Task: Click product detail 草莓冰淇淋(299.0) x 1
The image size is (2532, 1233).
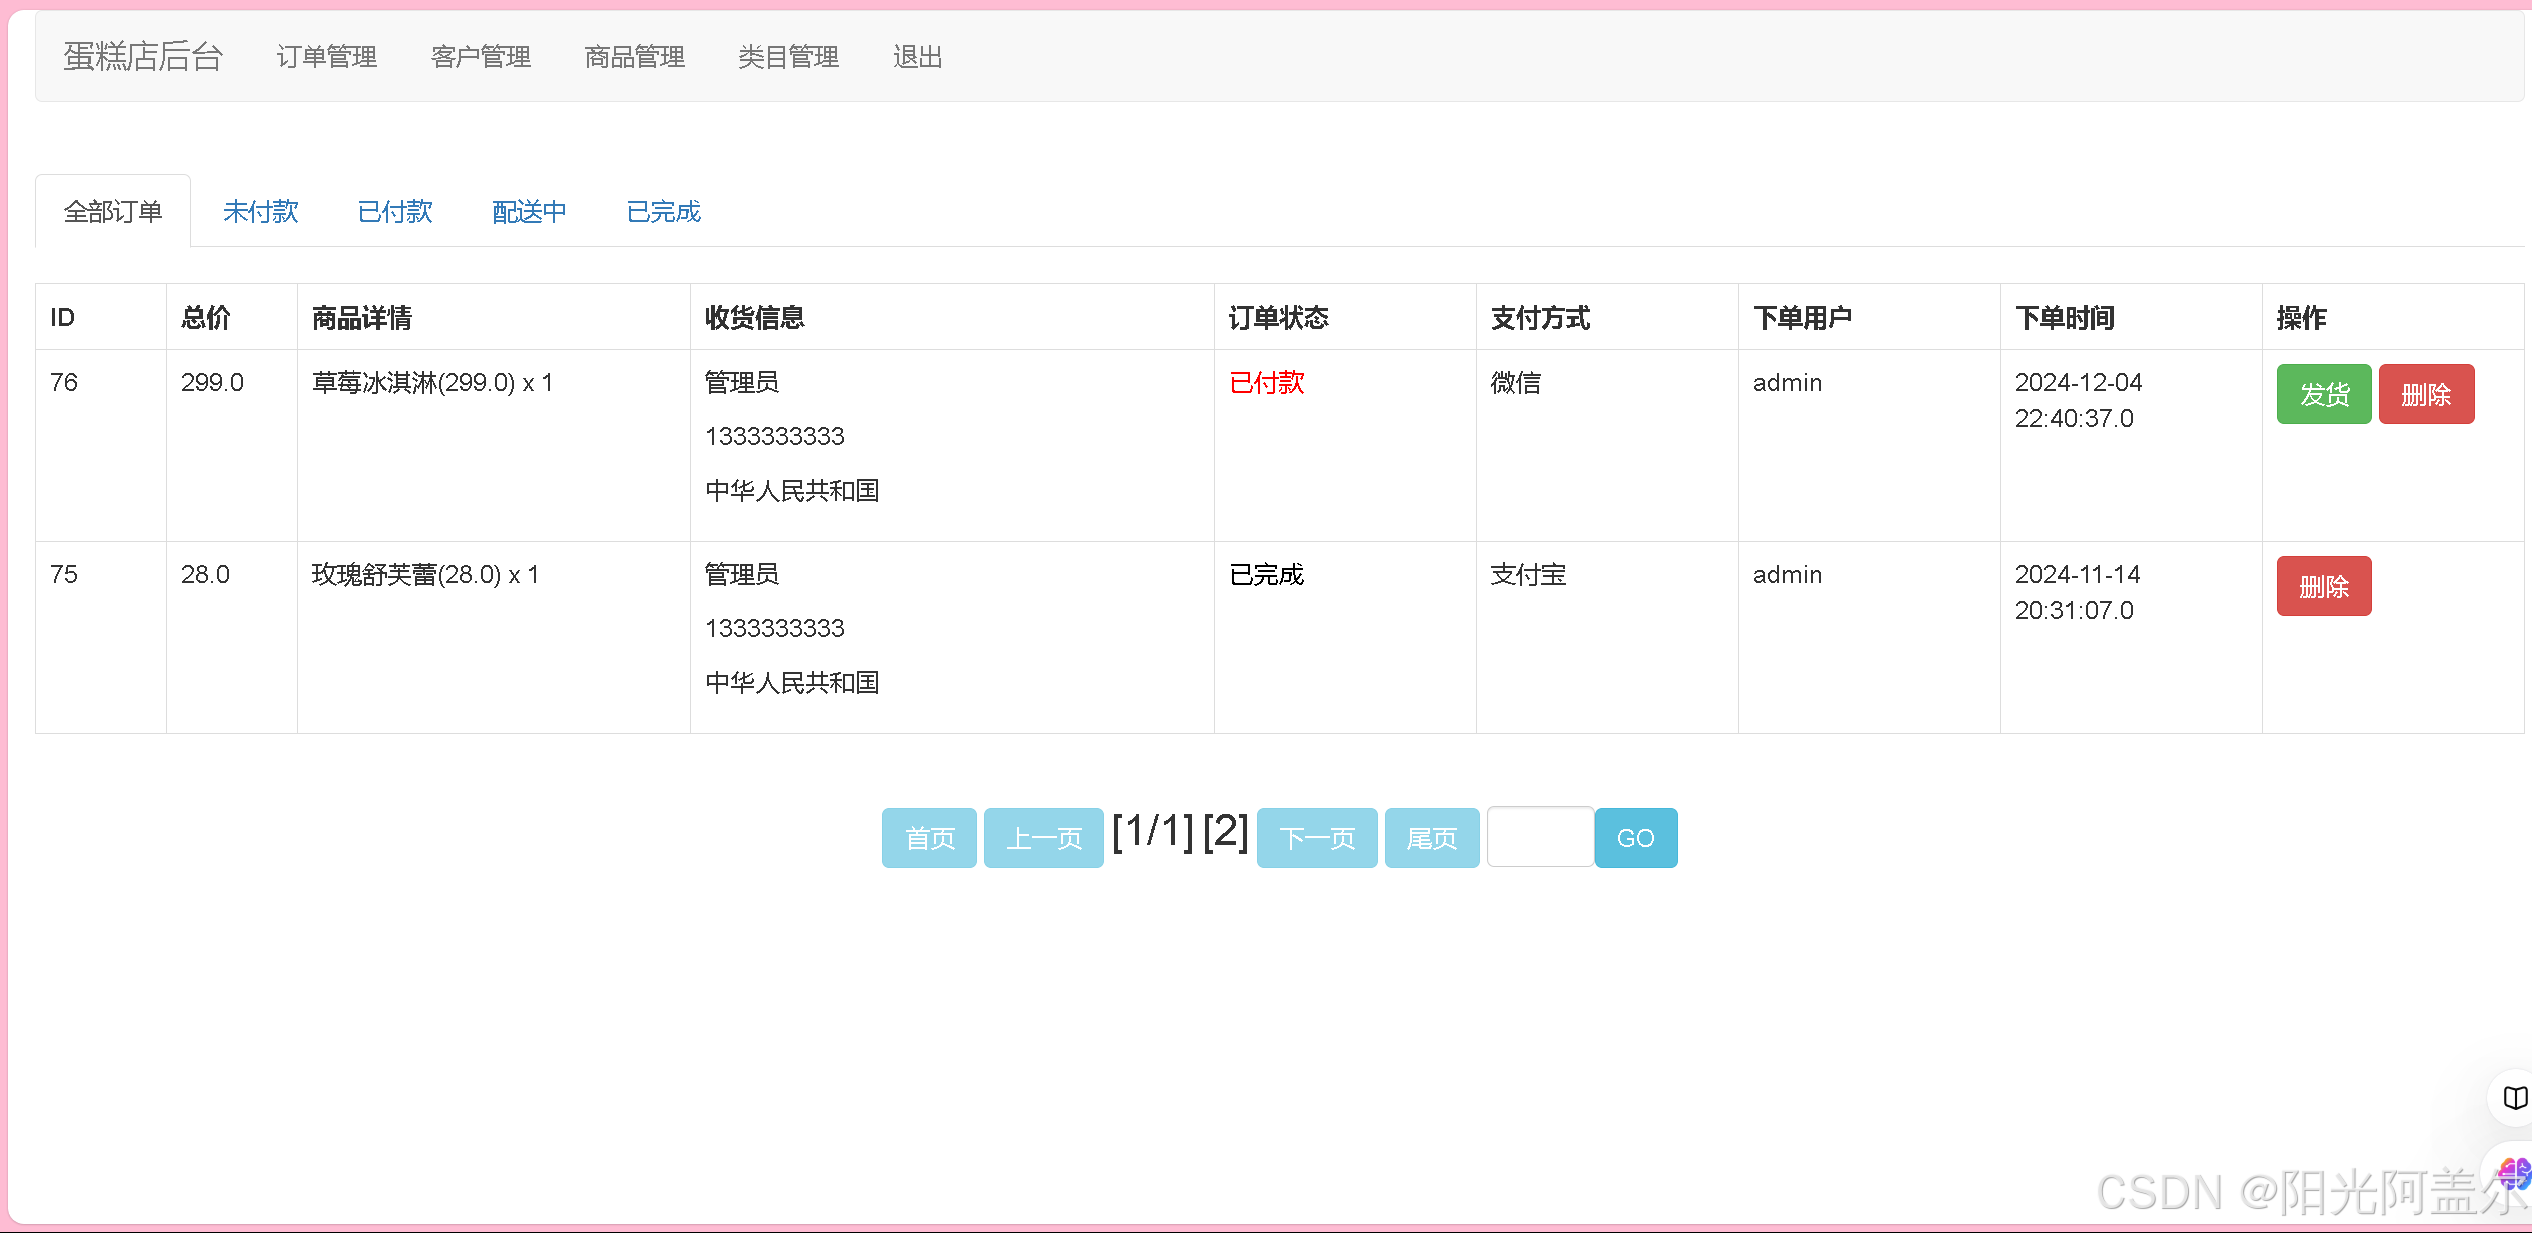Action: (x=432, y=382)
